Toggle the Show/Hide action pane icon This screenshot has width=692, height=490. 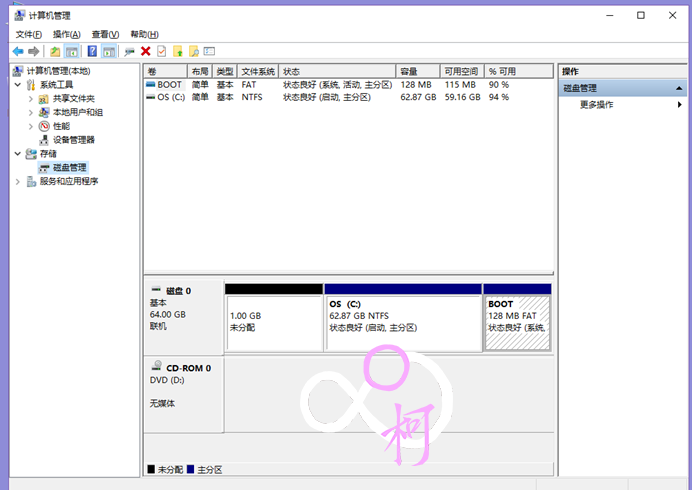(x=109, y=52)
